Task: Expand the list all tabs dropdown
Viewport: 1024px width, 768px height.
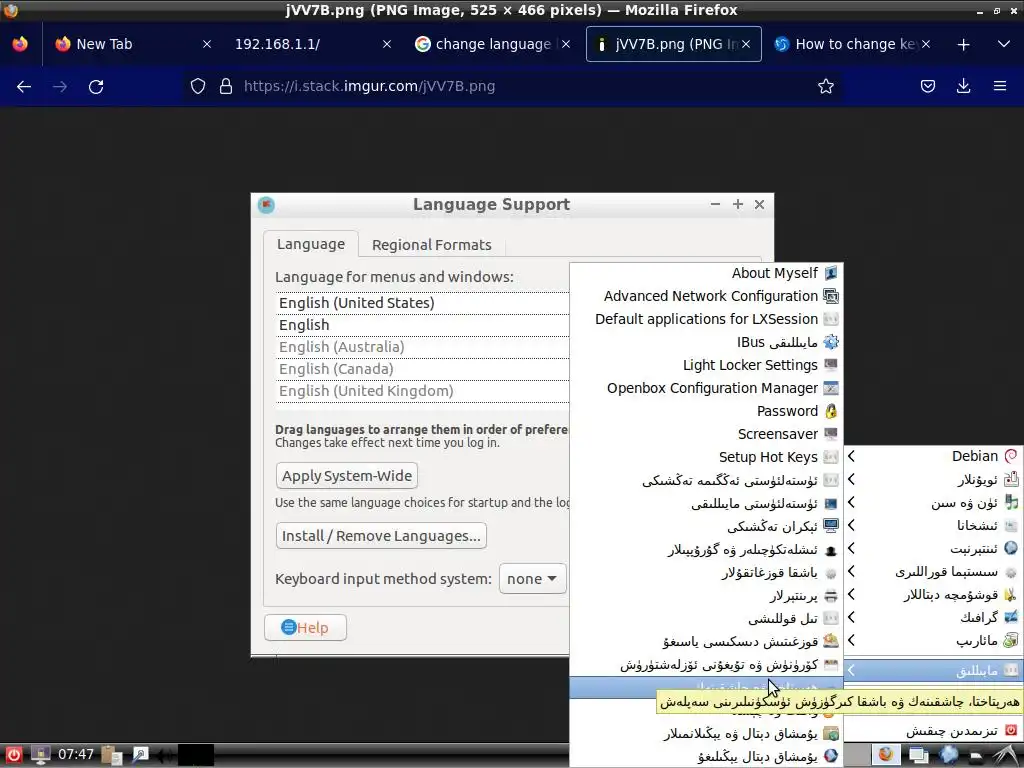Action: (x=1004, y=44)
